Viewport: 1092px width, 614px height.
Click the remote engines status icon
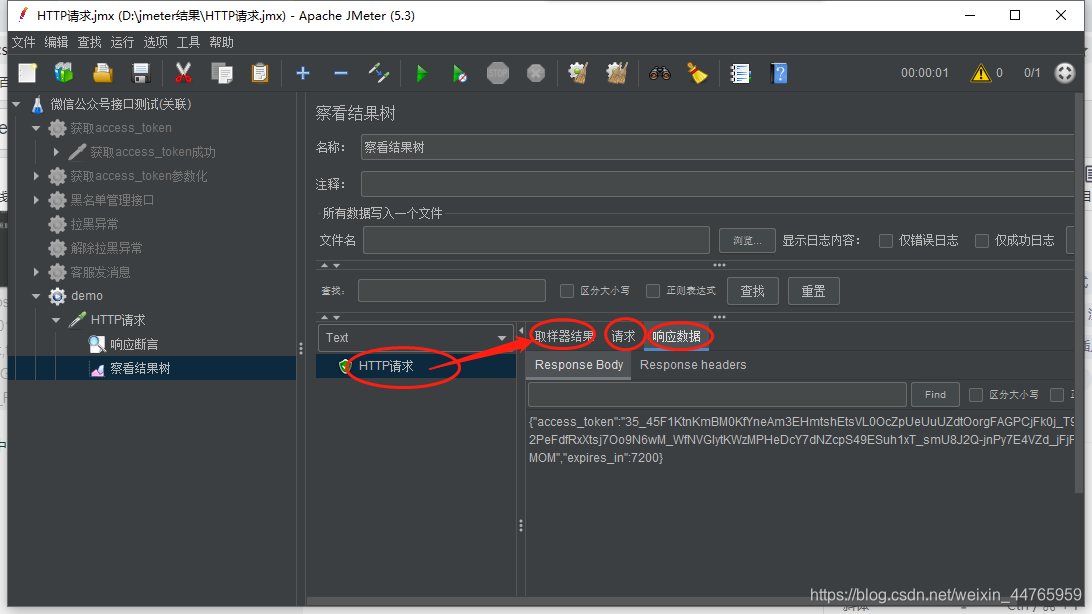[1065, 72]
